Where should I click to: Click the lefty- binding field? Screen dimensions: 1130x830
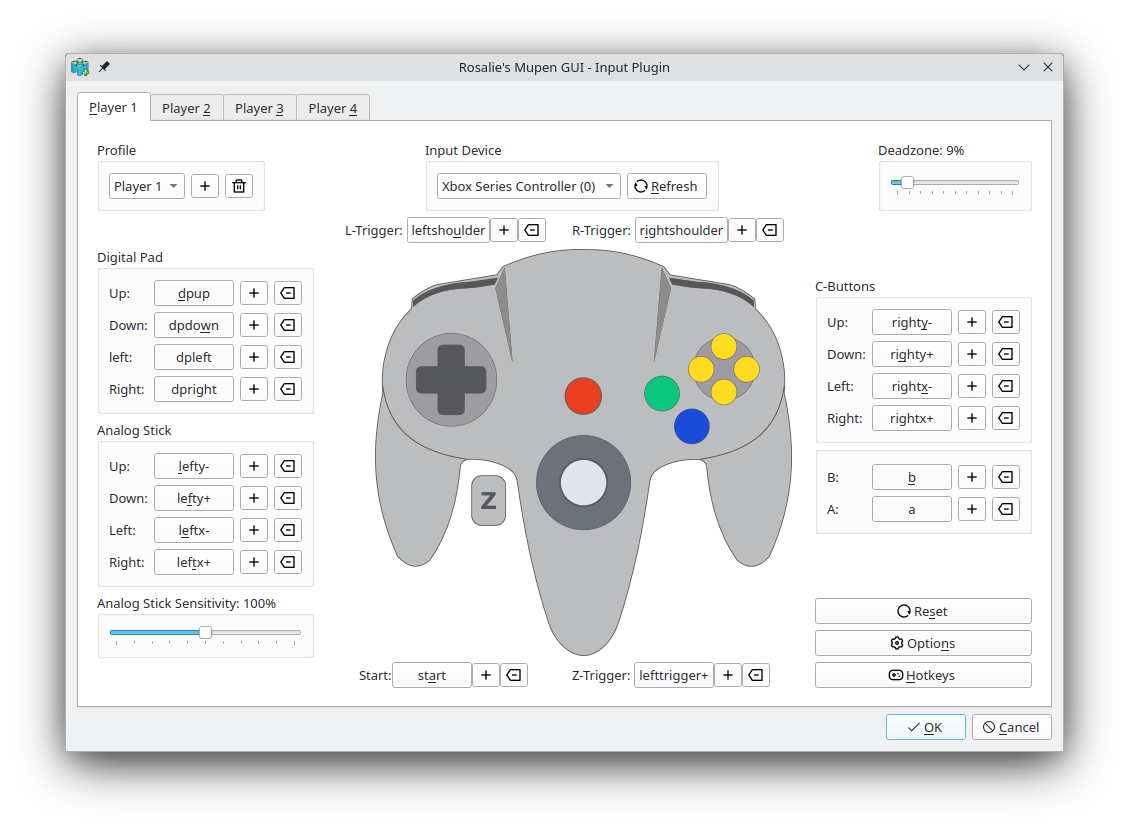(194, 466)
